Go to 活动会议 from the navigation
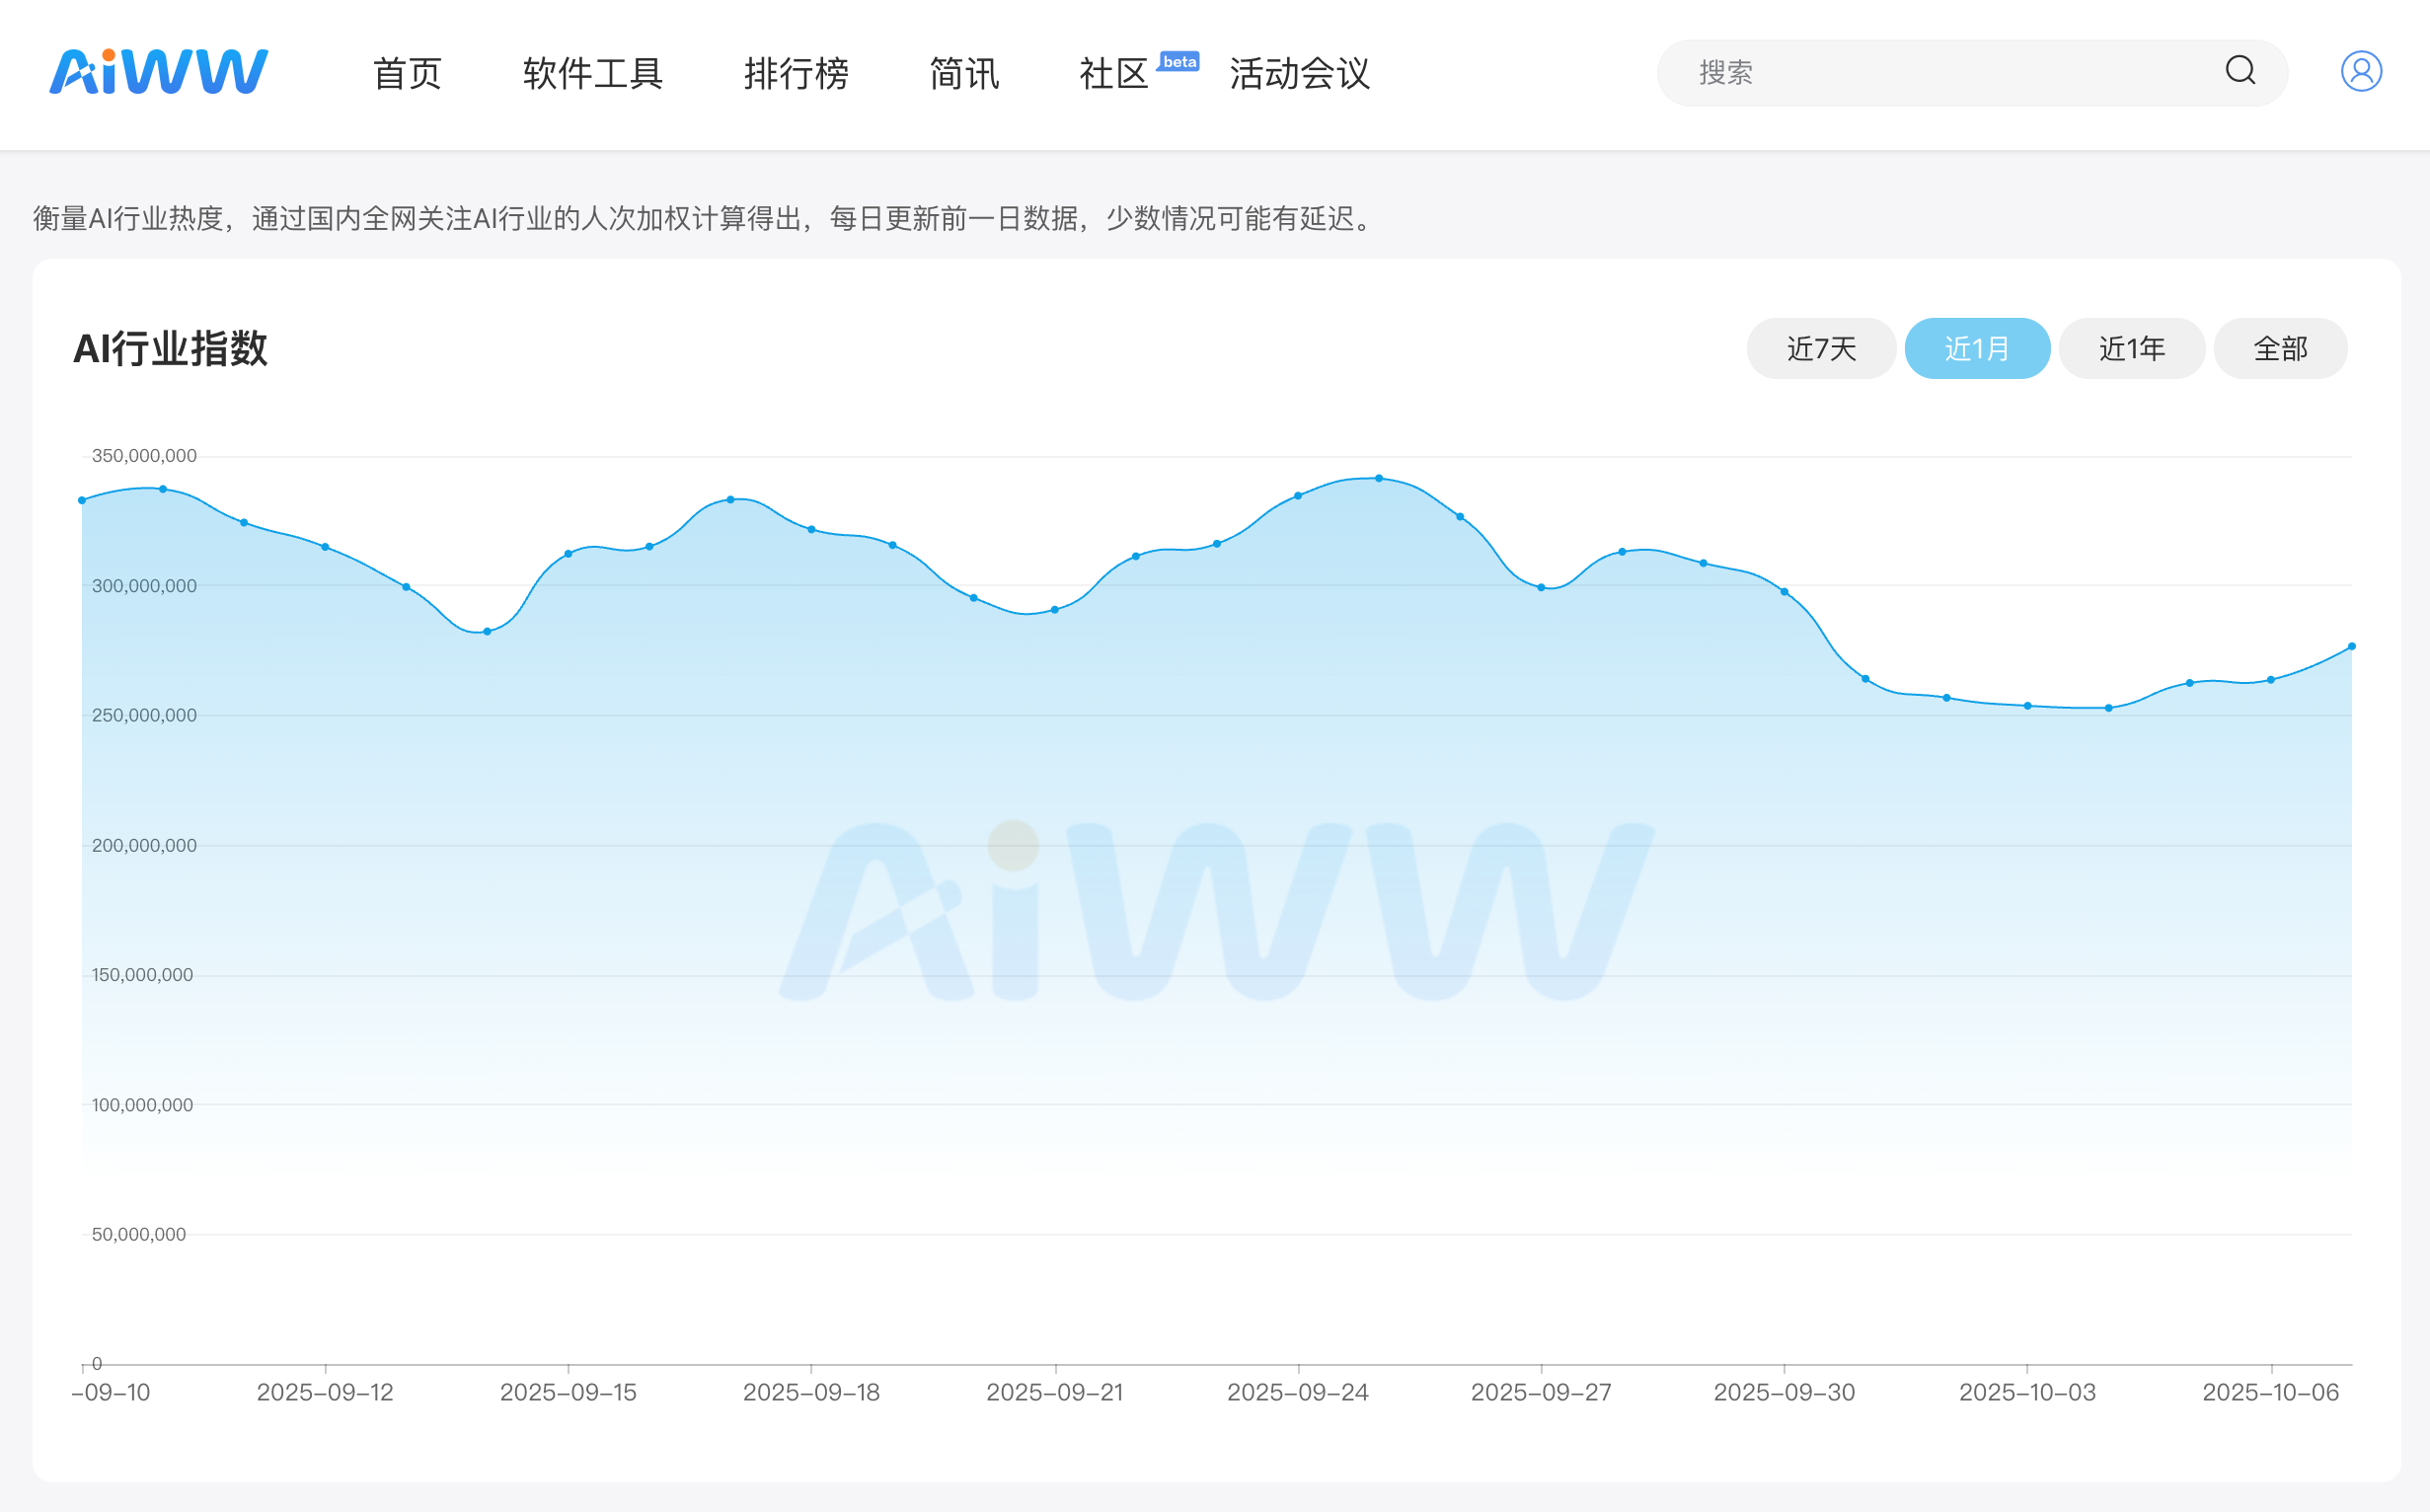2430x1512 pixels. pyautogui.click(x=1300, y=74)
